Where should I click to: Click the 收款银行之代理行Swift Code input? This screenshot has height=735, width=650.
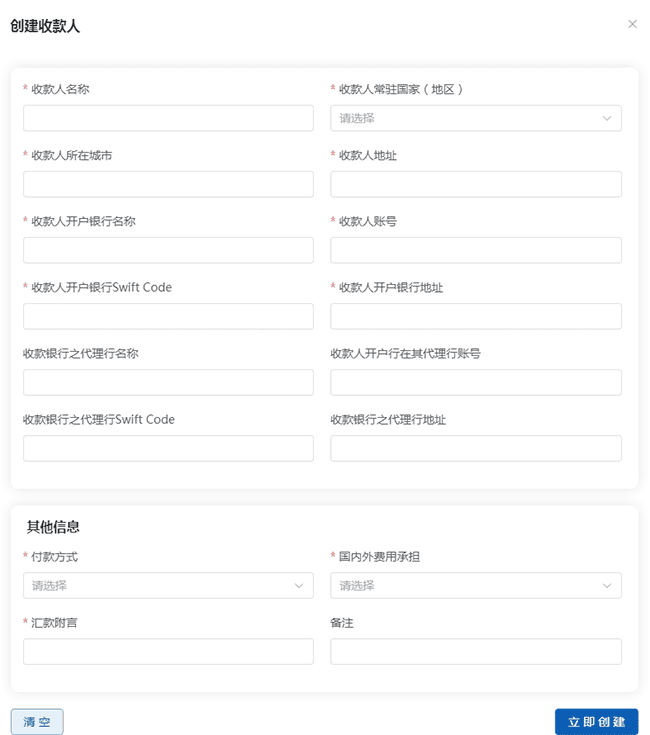click(x=168, y=448)
